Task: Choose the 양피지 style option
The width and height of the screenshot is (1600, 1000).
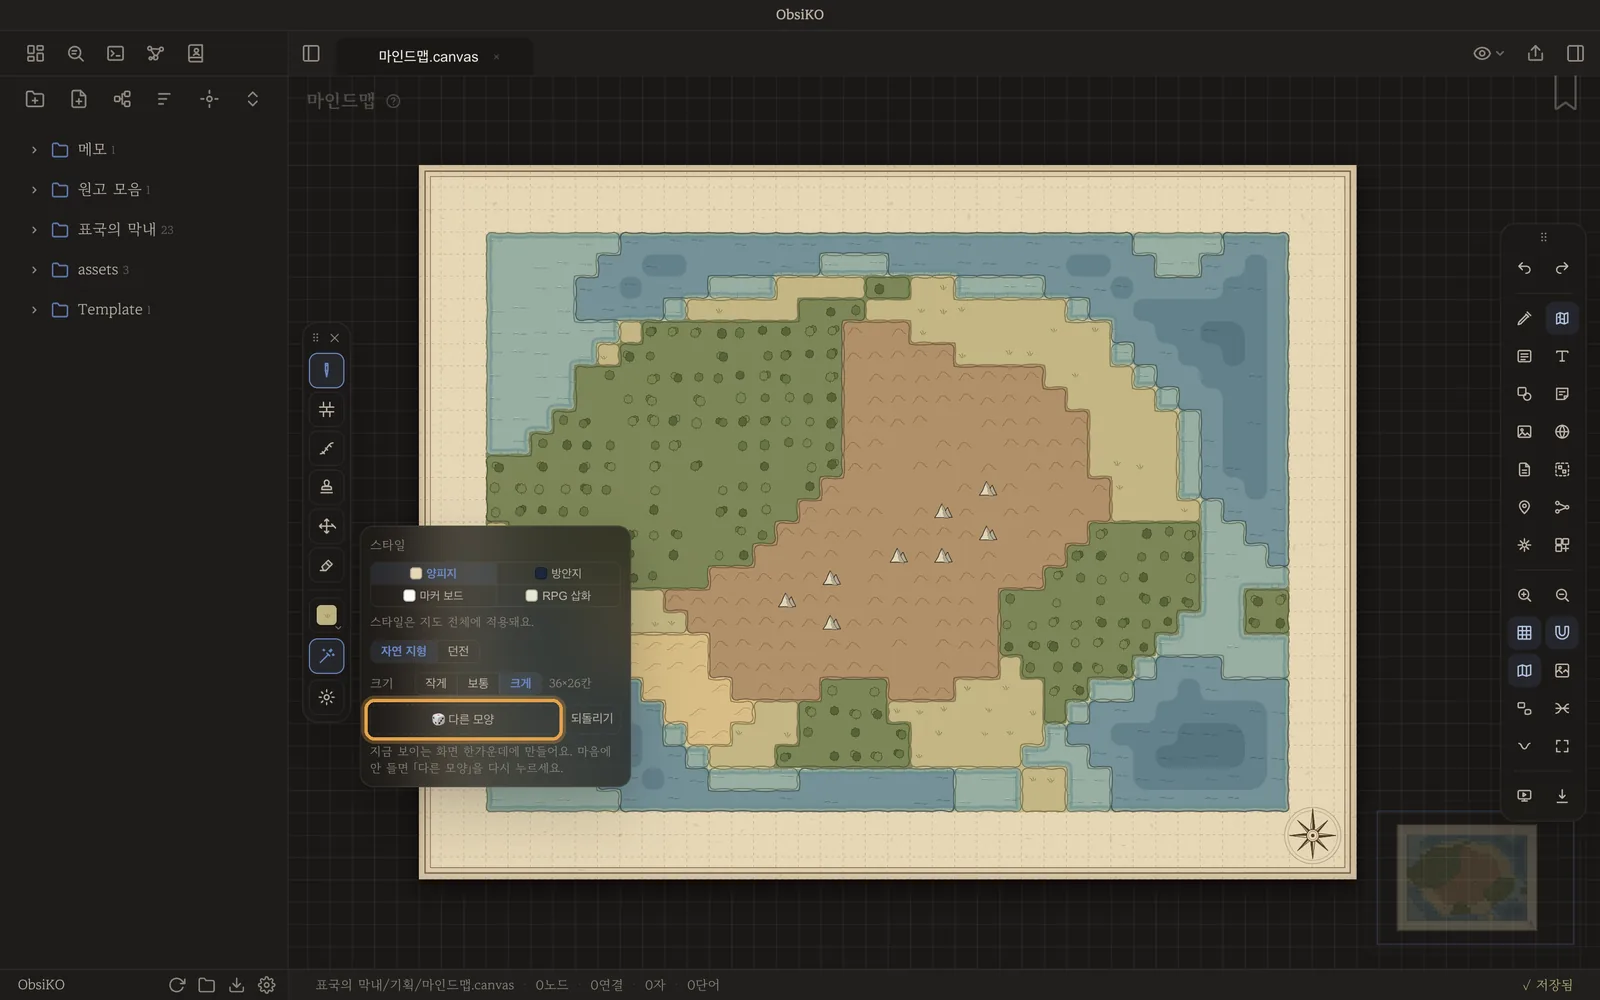Action: [433, 573]
